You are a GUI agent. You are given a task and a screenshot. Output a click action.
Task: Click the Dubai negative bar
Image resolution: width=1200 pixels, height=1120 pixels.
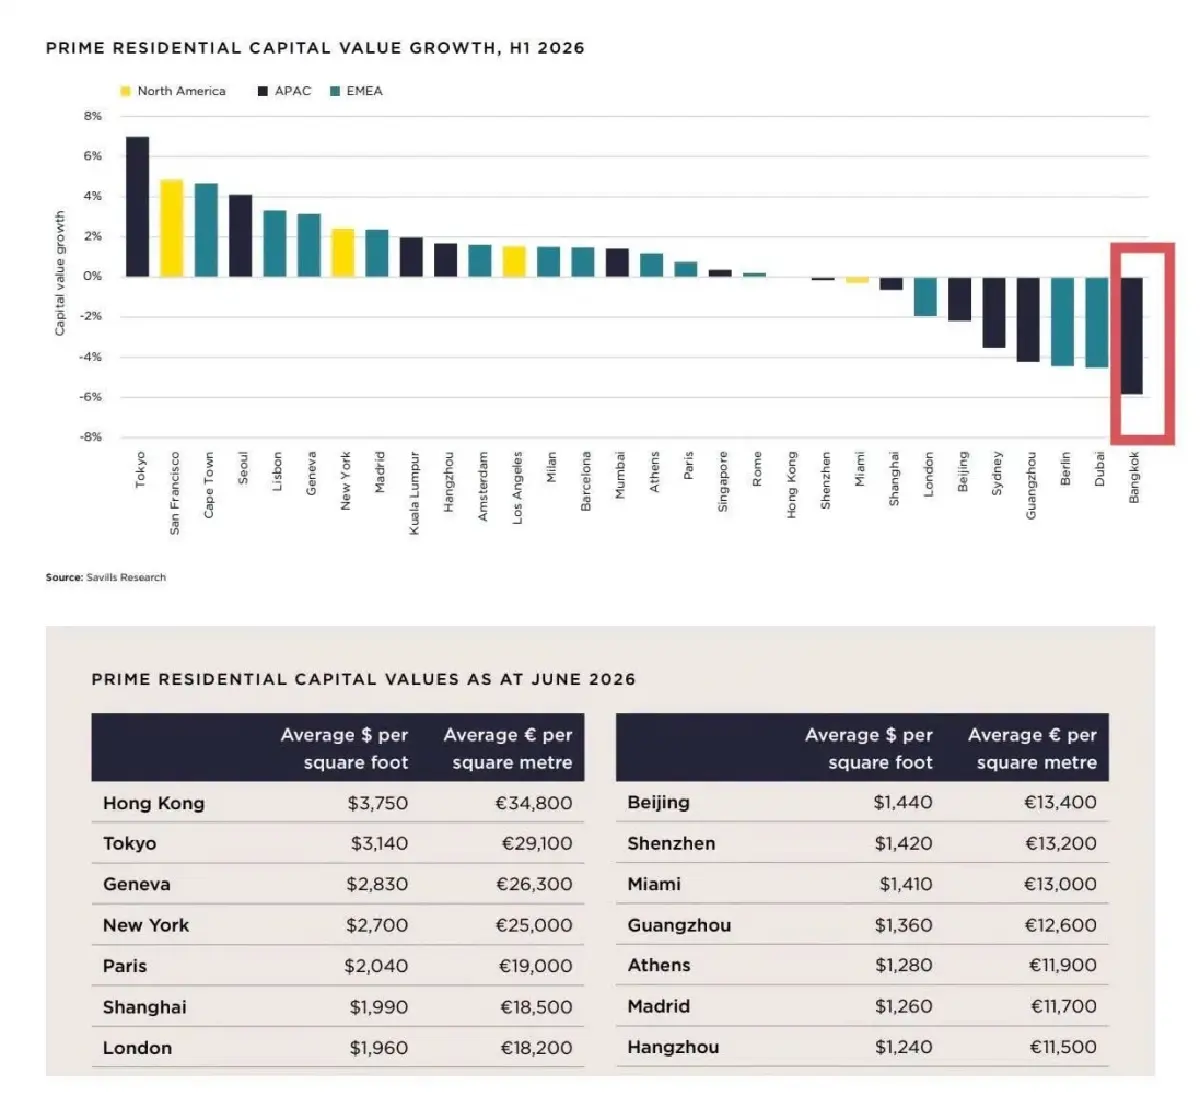(1097, 322)
